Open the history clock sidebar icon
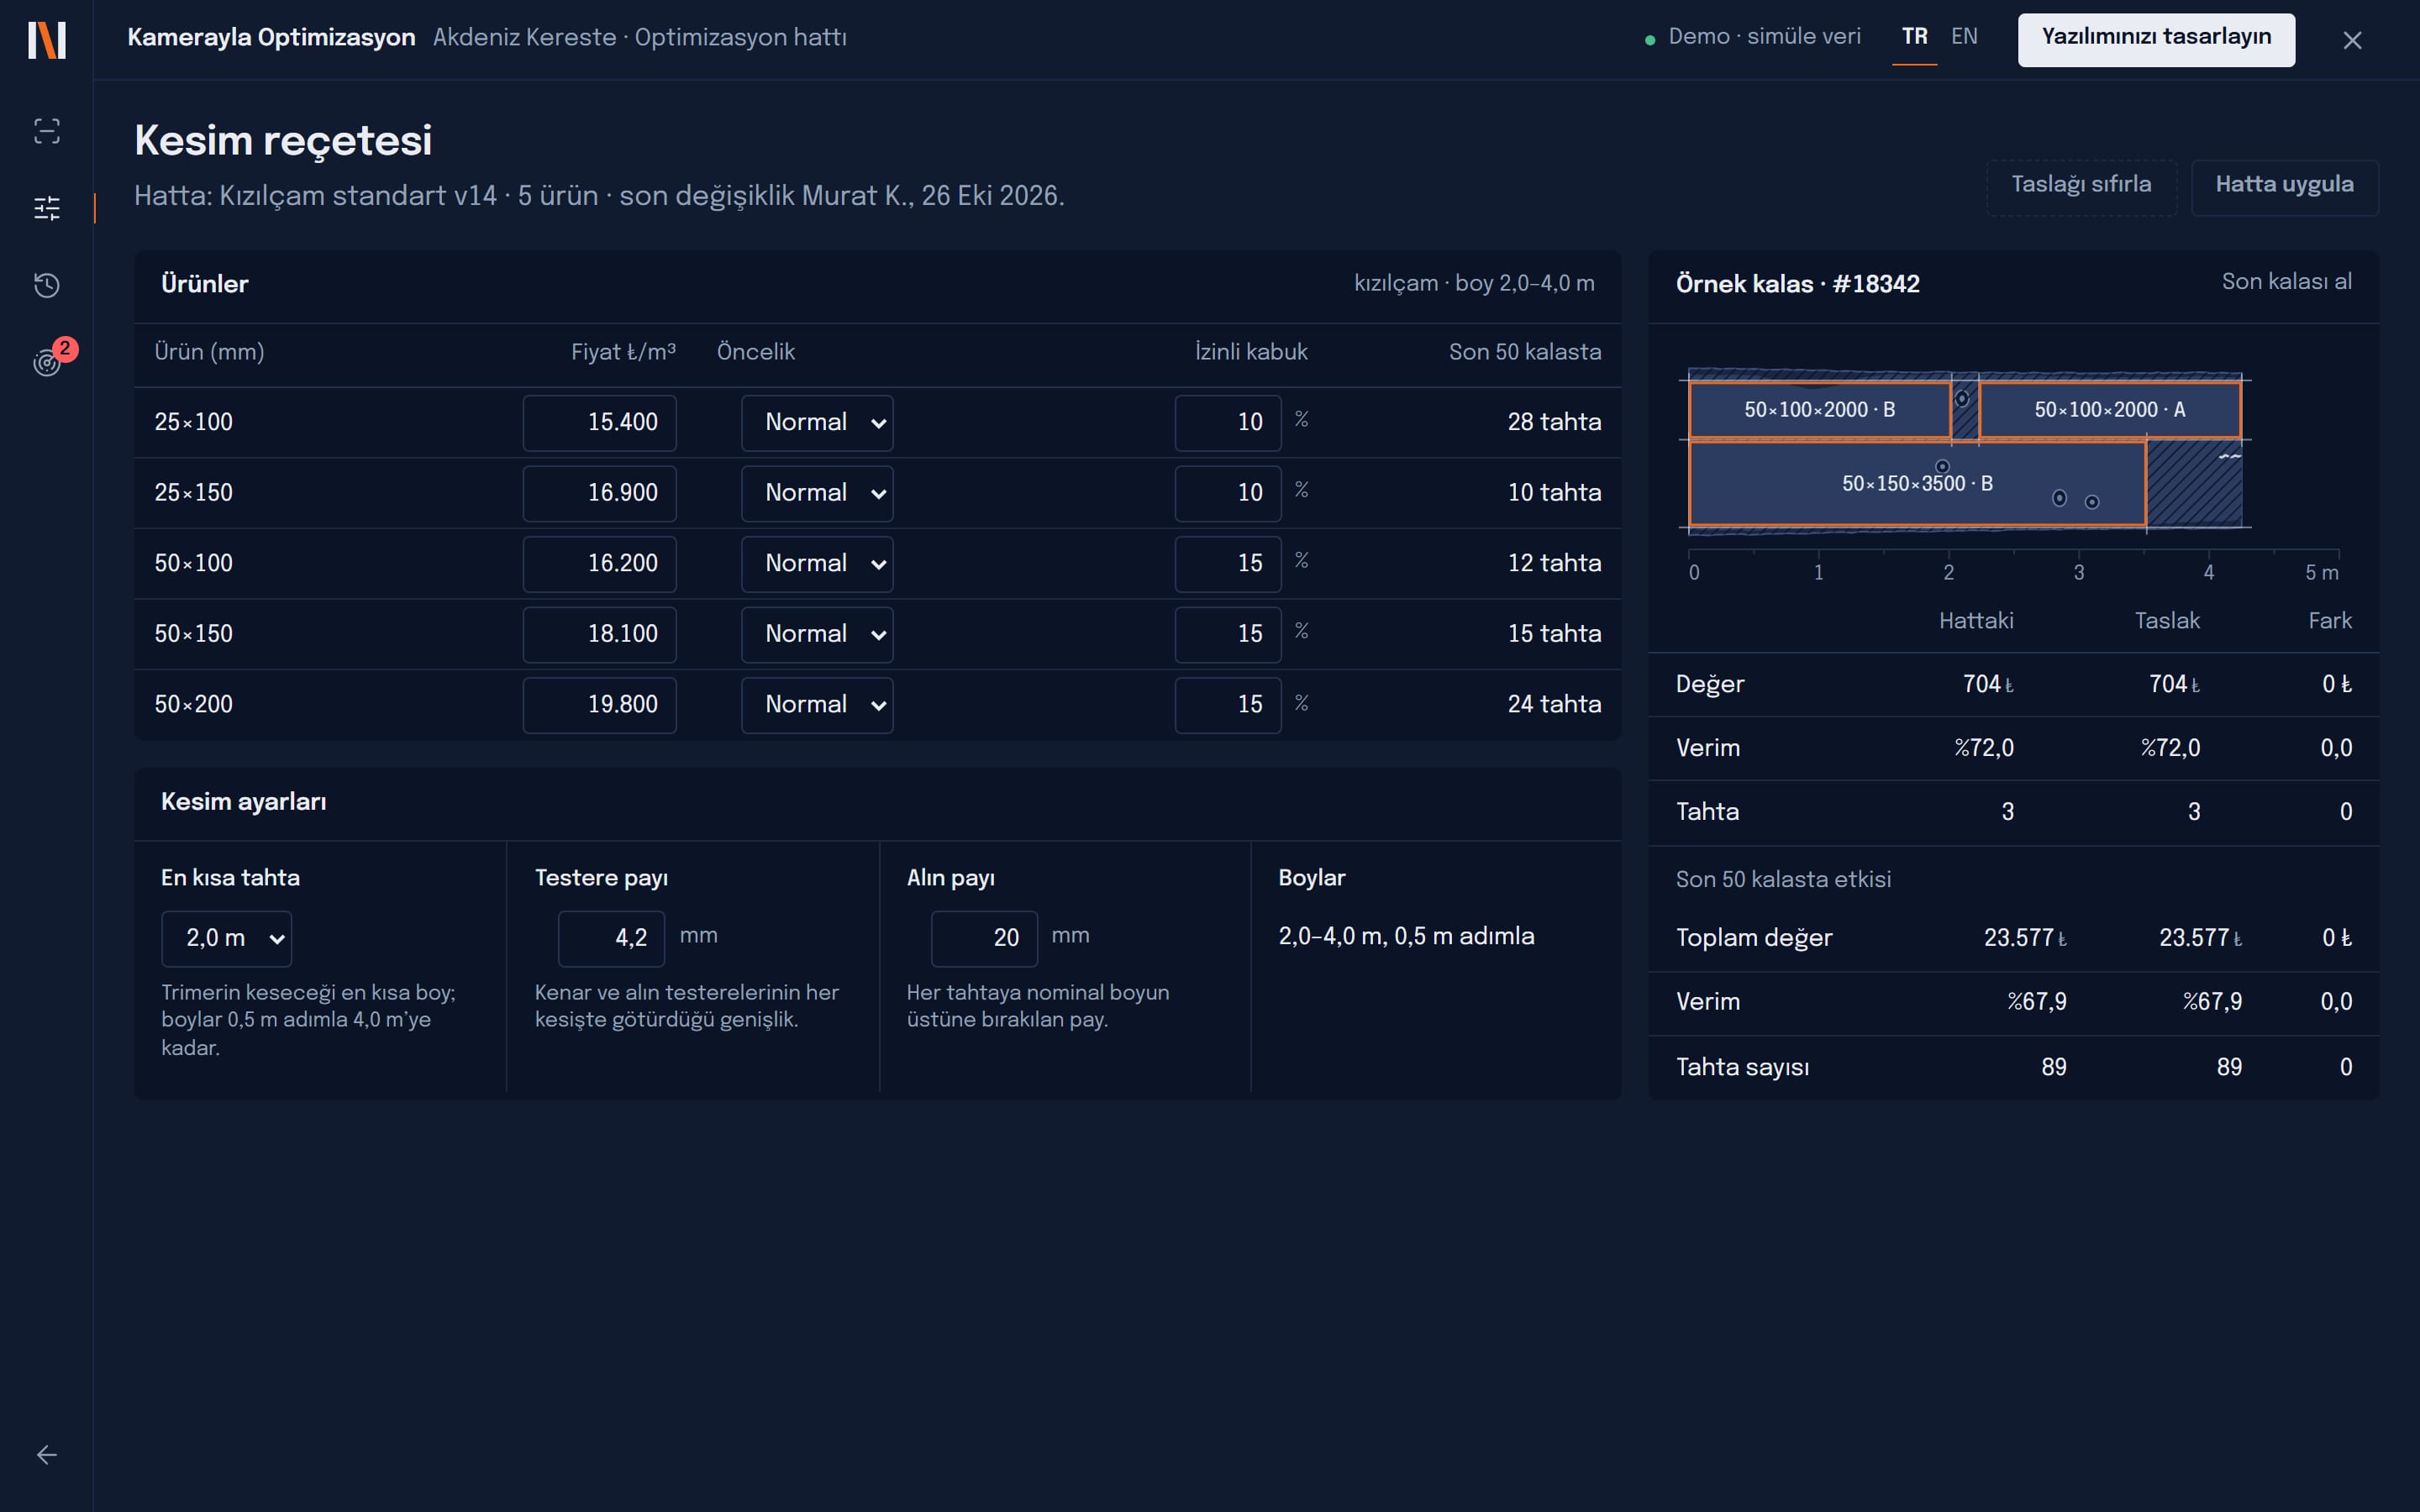This screenshot has width=2420, height=1512. [x=47, y=285]
